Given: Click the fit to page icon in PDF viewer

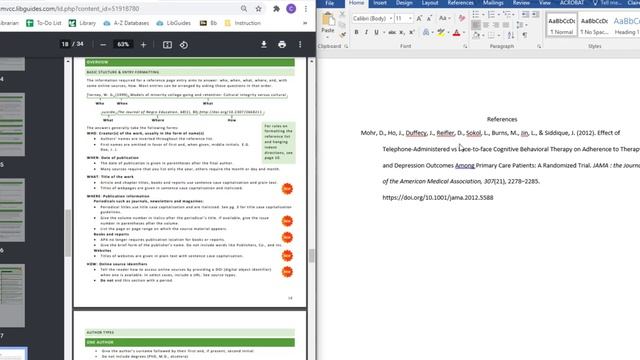Looking at the screenshot, I should click(x=167, y=45).
